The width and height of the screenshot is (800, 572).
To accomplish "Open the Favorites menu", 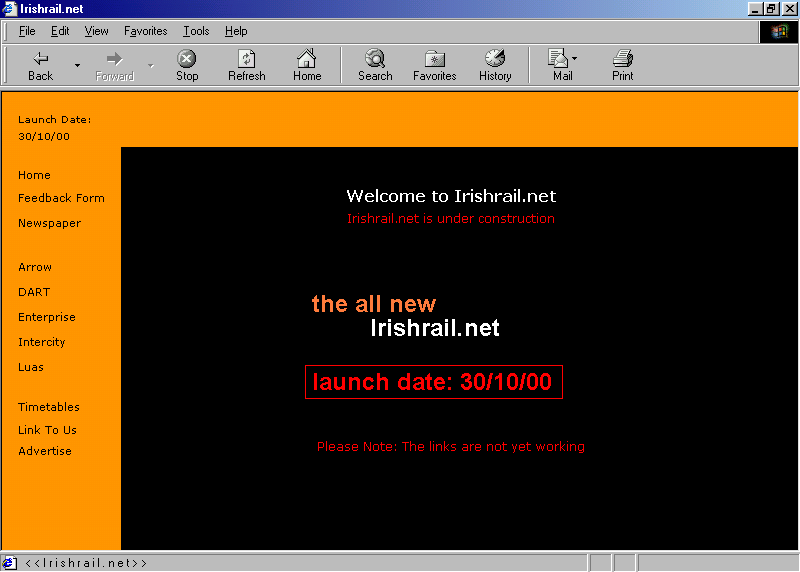I will (x=145, y=31).
